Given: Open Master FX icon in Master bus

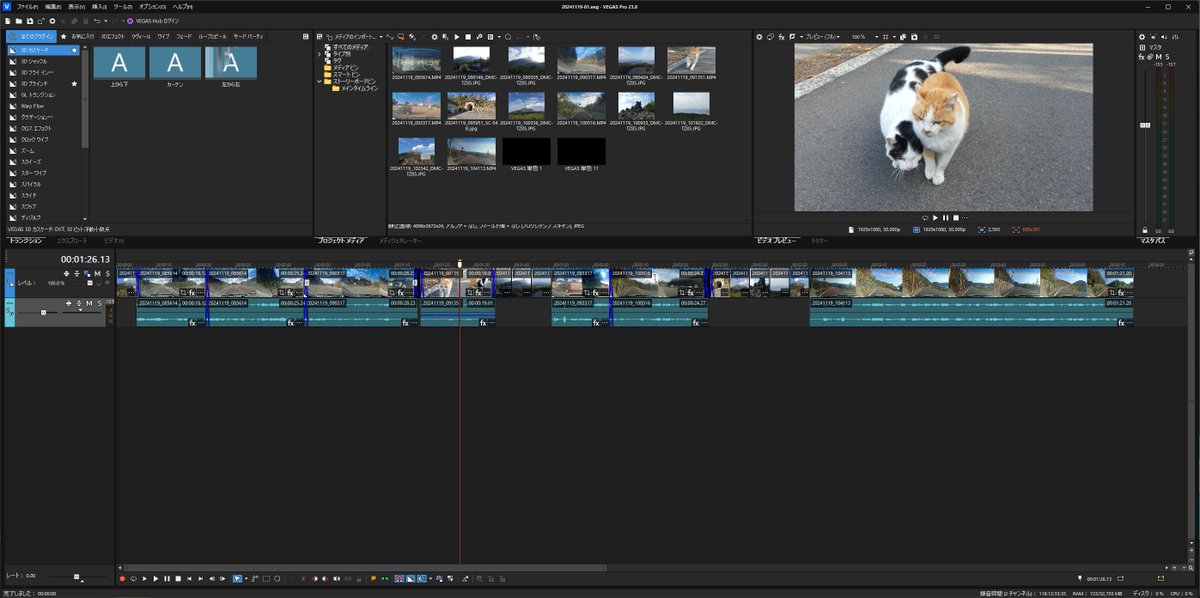Looking at the screenshot, I should point(1142,57).
